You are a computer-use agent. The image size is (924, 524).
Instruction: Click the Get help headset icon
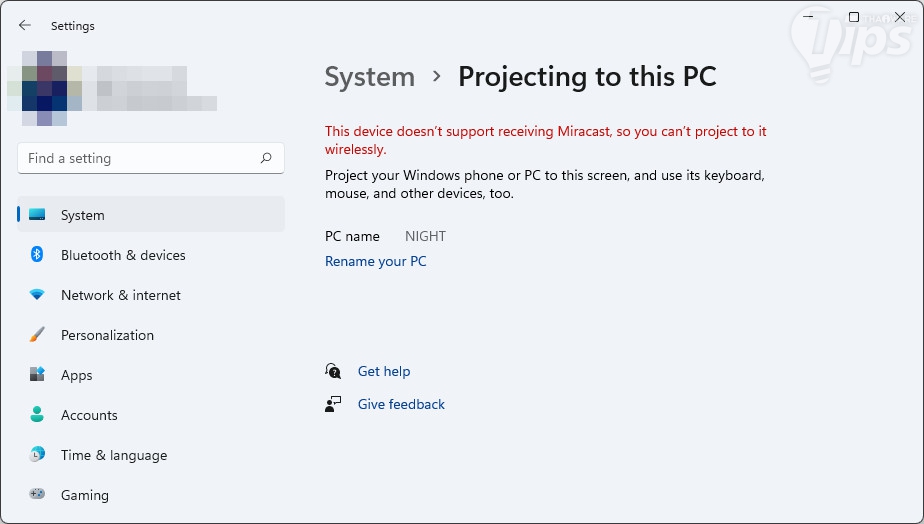(333, 371)
